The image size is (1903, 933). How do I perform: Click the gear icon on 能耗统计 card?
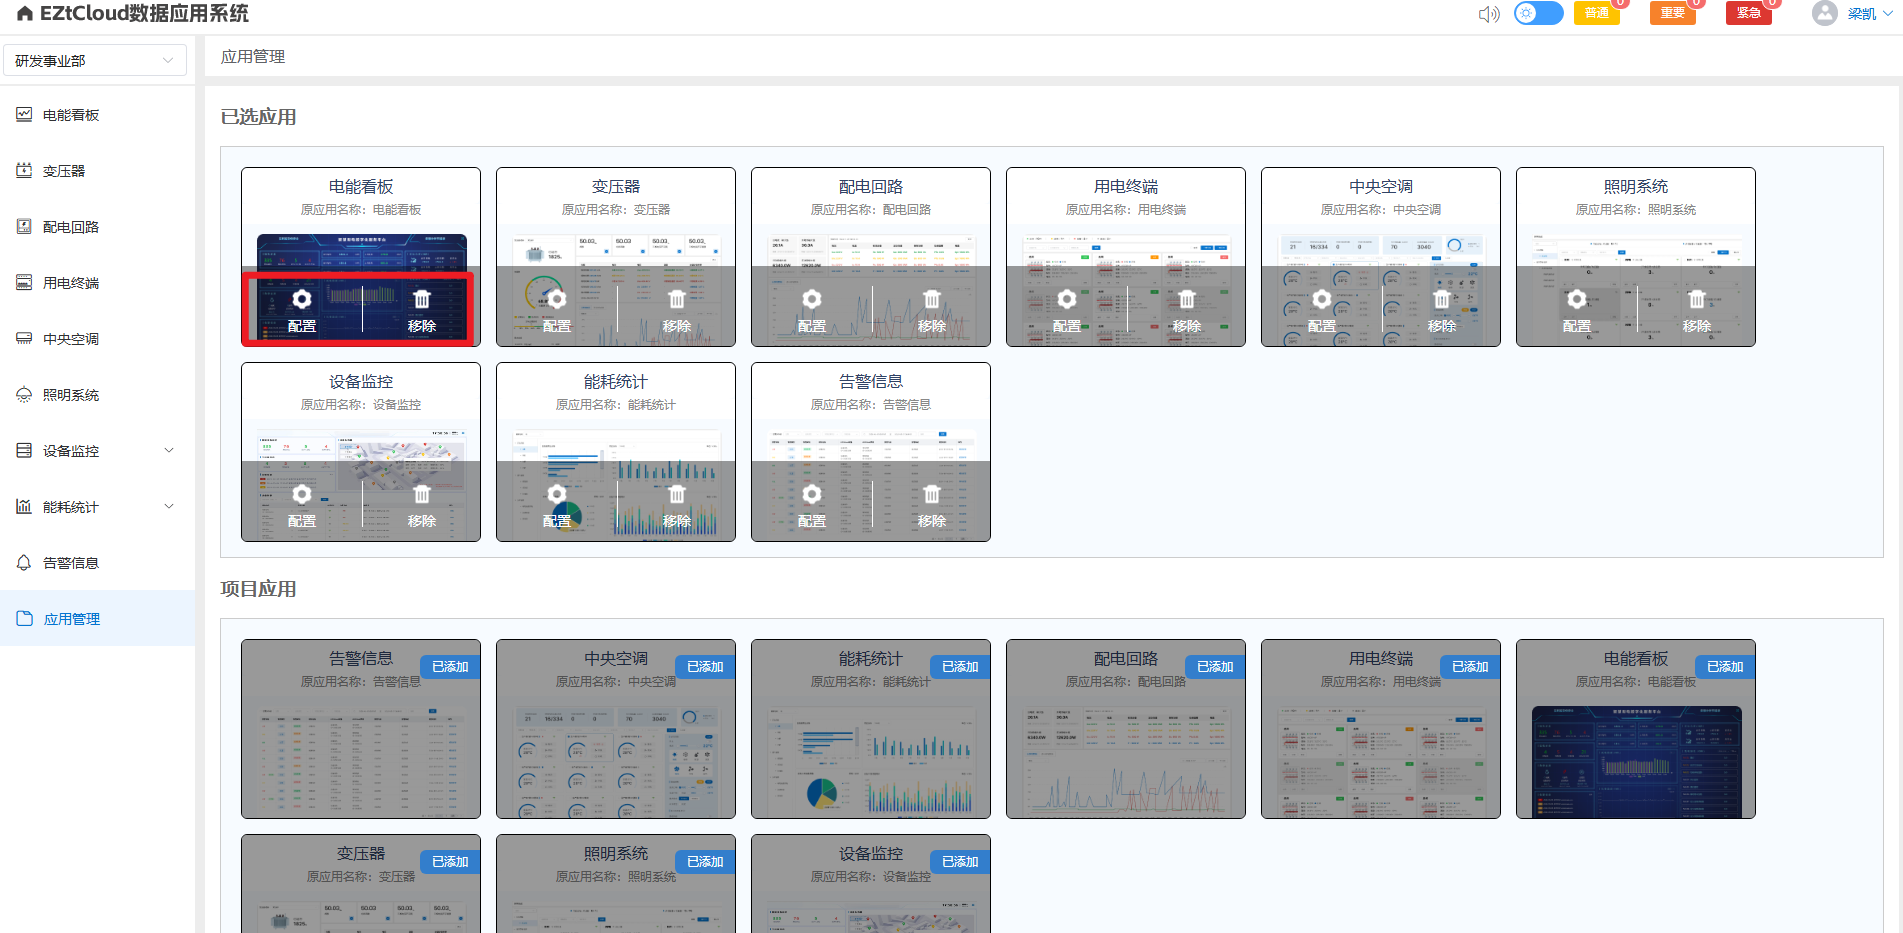[x=557, y=495]
